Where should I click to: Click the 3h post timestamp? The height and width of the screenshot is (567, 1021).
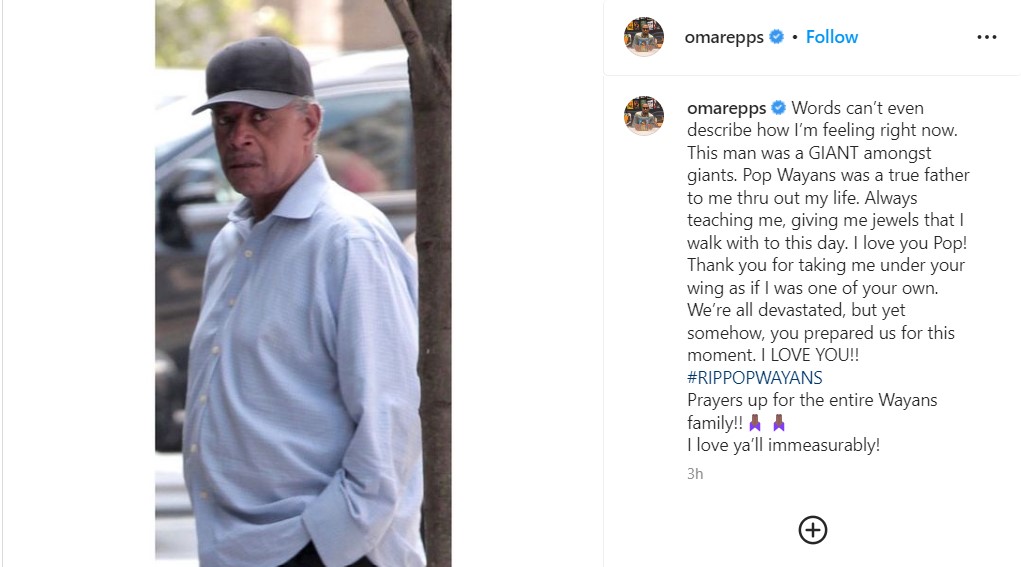click(695, 474)
